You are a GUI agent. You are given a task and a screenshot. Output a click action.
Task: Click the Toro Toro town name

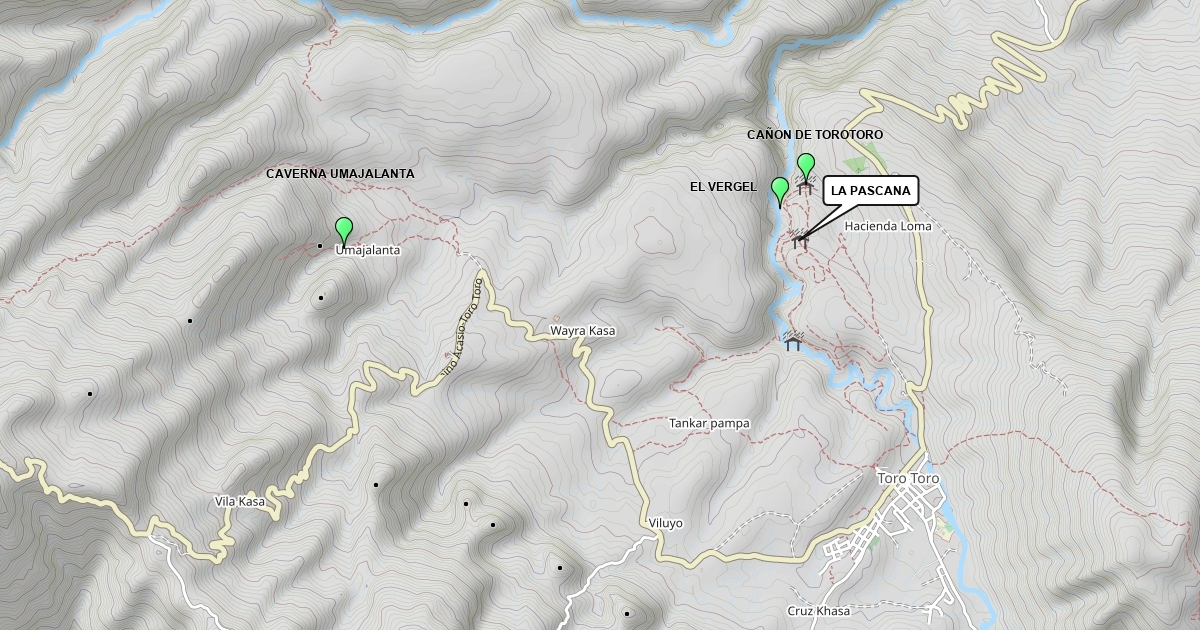(x=906, y=477)
